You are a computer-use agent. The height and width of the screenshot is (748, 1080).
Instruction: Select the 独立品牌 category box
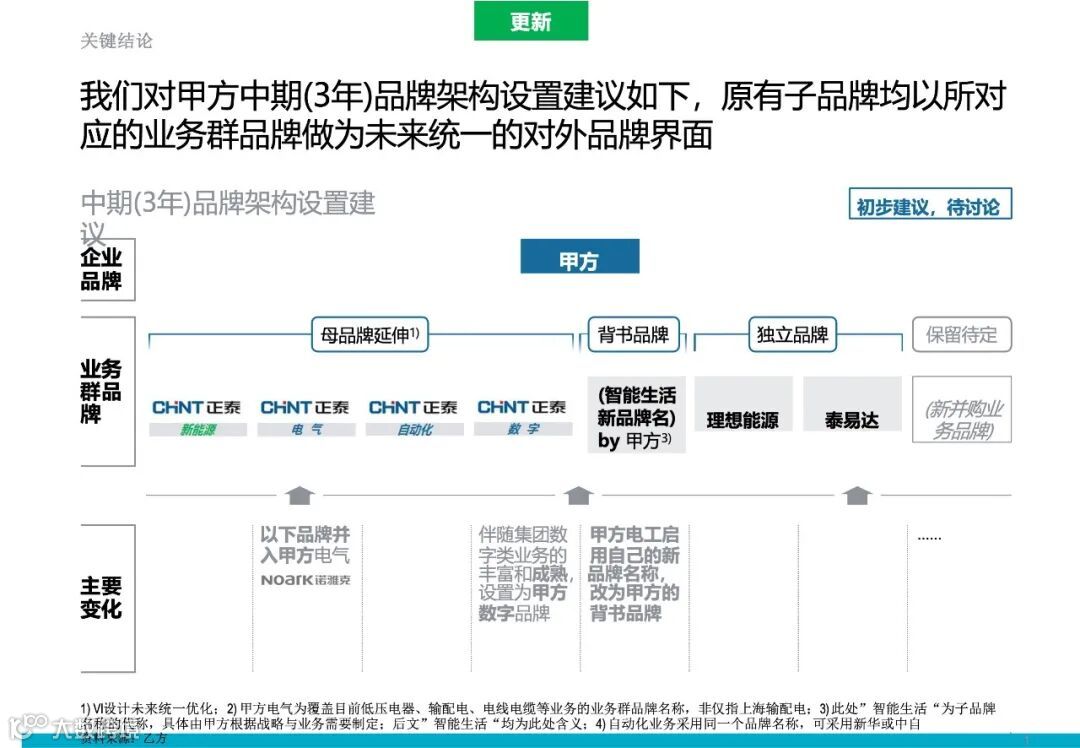point(792,335)
